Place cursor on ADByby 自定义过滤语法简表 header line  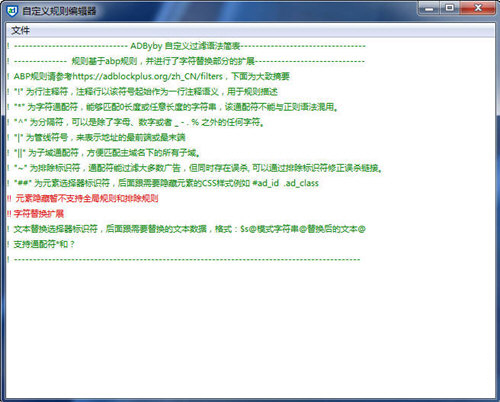pyautogui.click(x=186, y=46)
